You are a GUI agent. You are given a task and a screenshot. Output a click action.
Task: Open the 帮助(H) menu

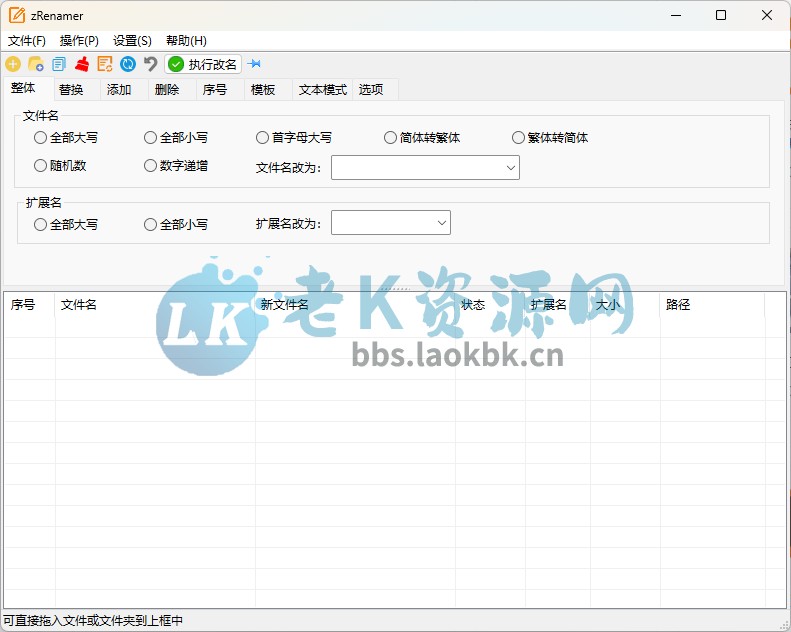(x=186, y=40)
